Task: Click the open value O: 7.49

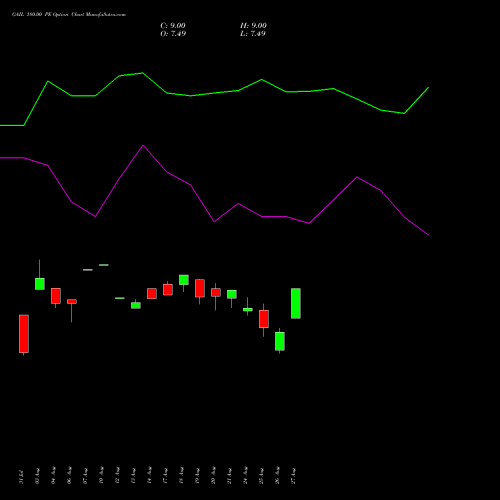Action: 173,34
